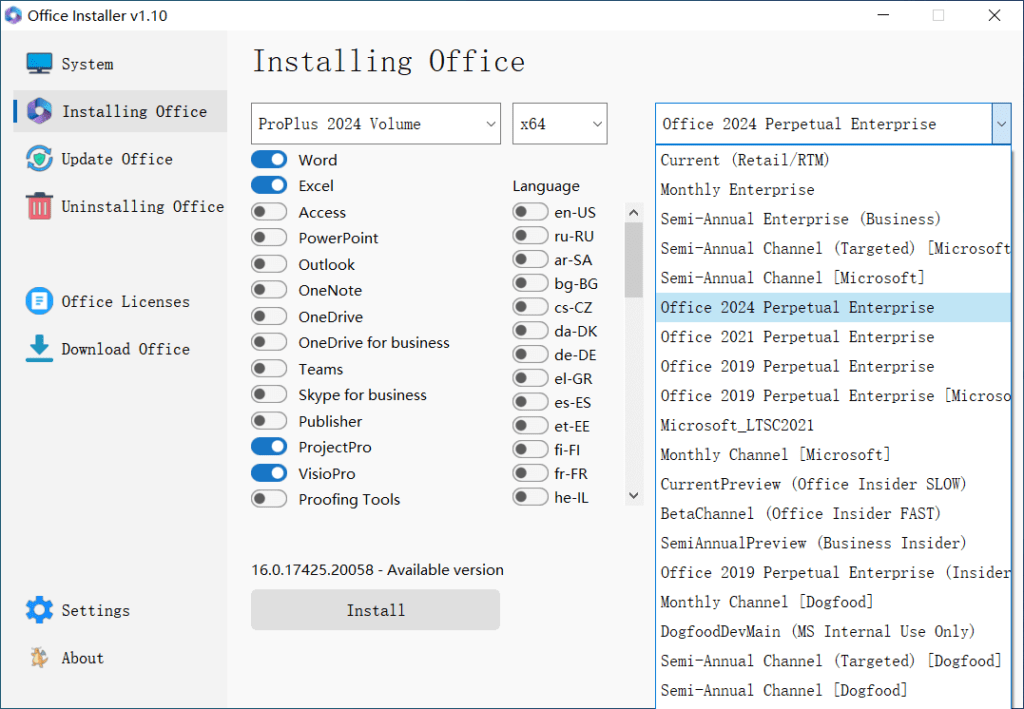1024x709 pixels.
Task: Turn on the Outlook toggle
Action: point(269,264)
